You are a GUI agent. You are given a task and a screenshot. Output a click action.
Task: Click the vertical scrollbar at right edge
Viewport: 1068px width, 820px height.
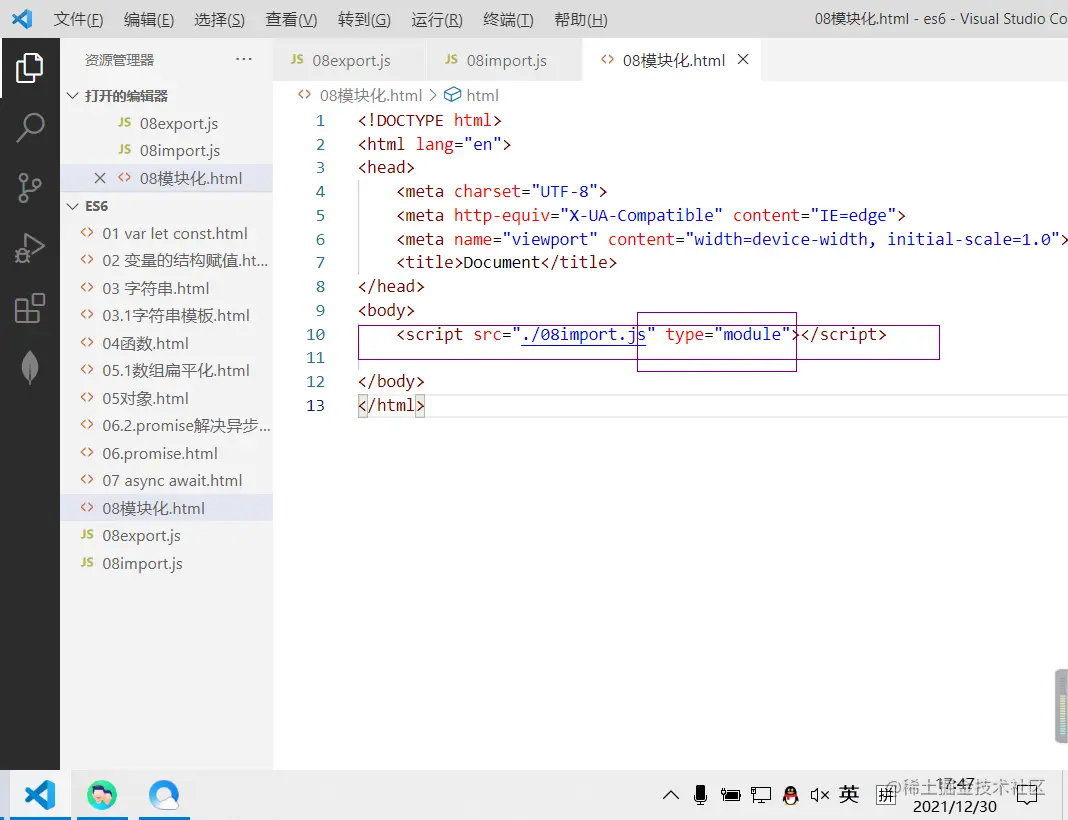1061,706
